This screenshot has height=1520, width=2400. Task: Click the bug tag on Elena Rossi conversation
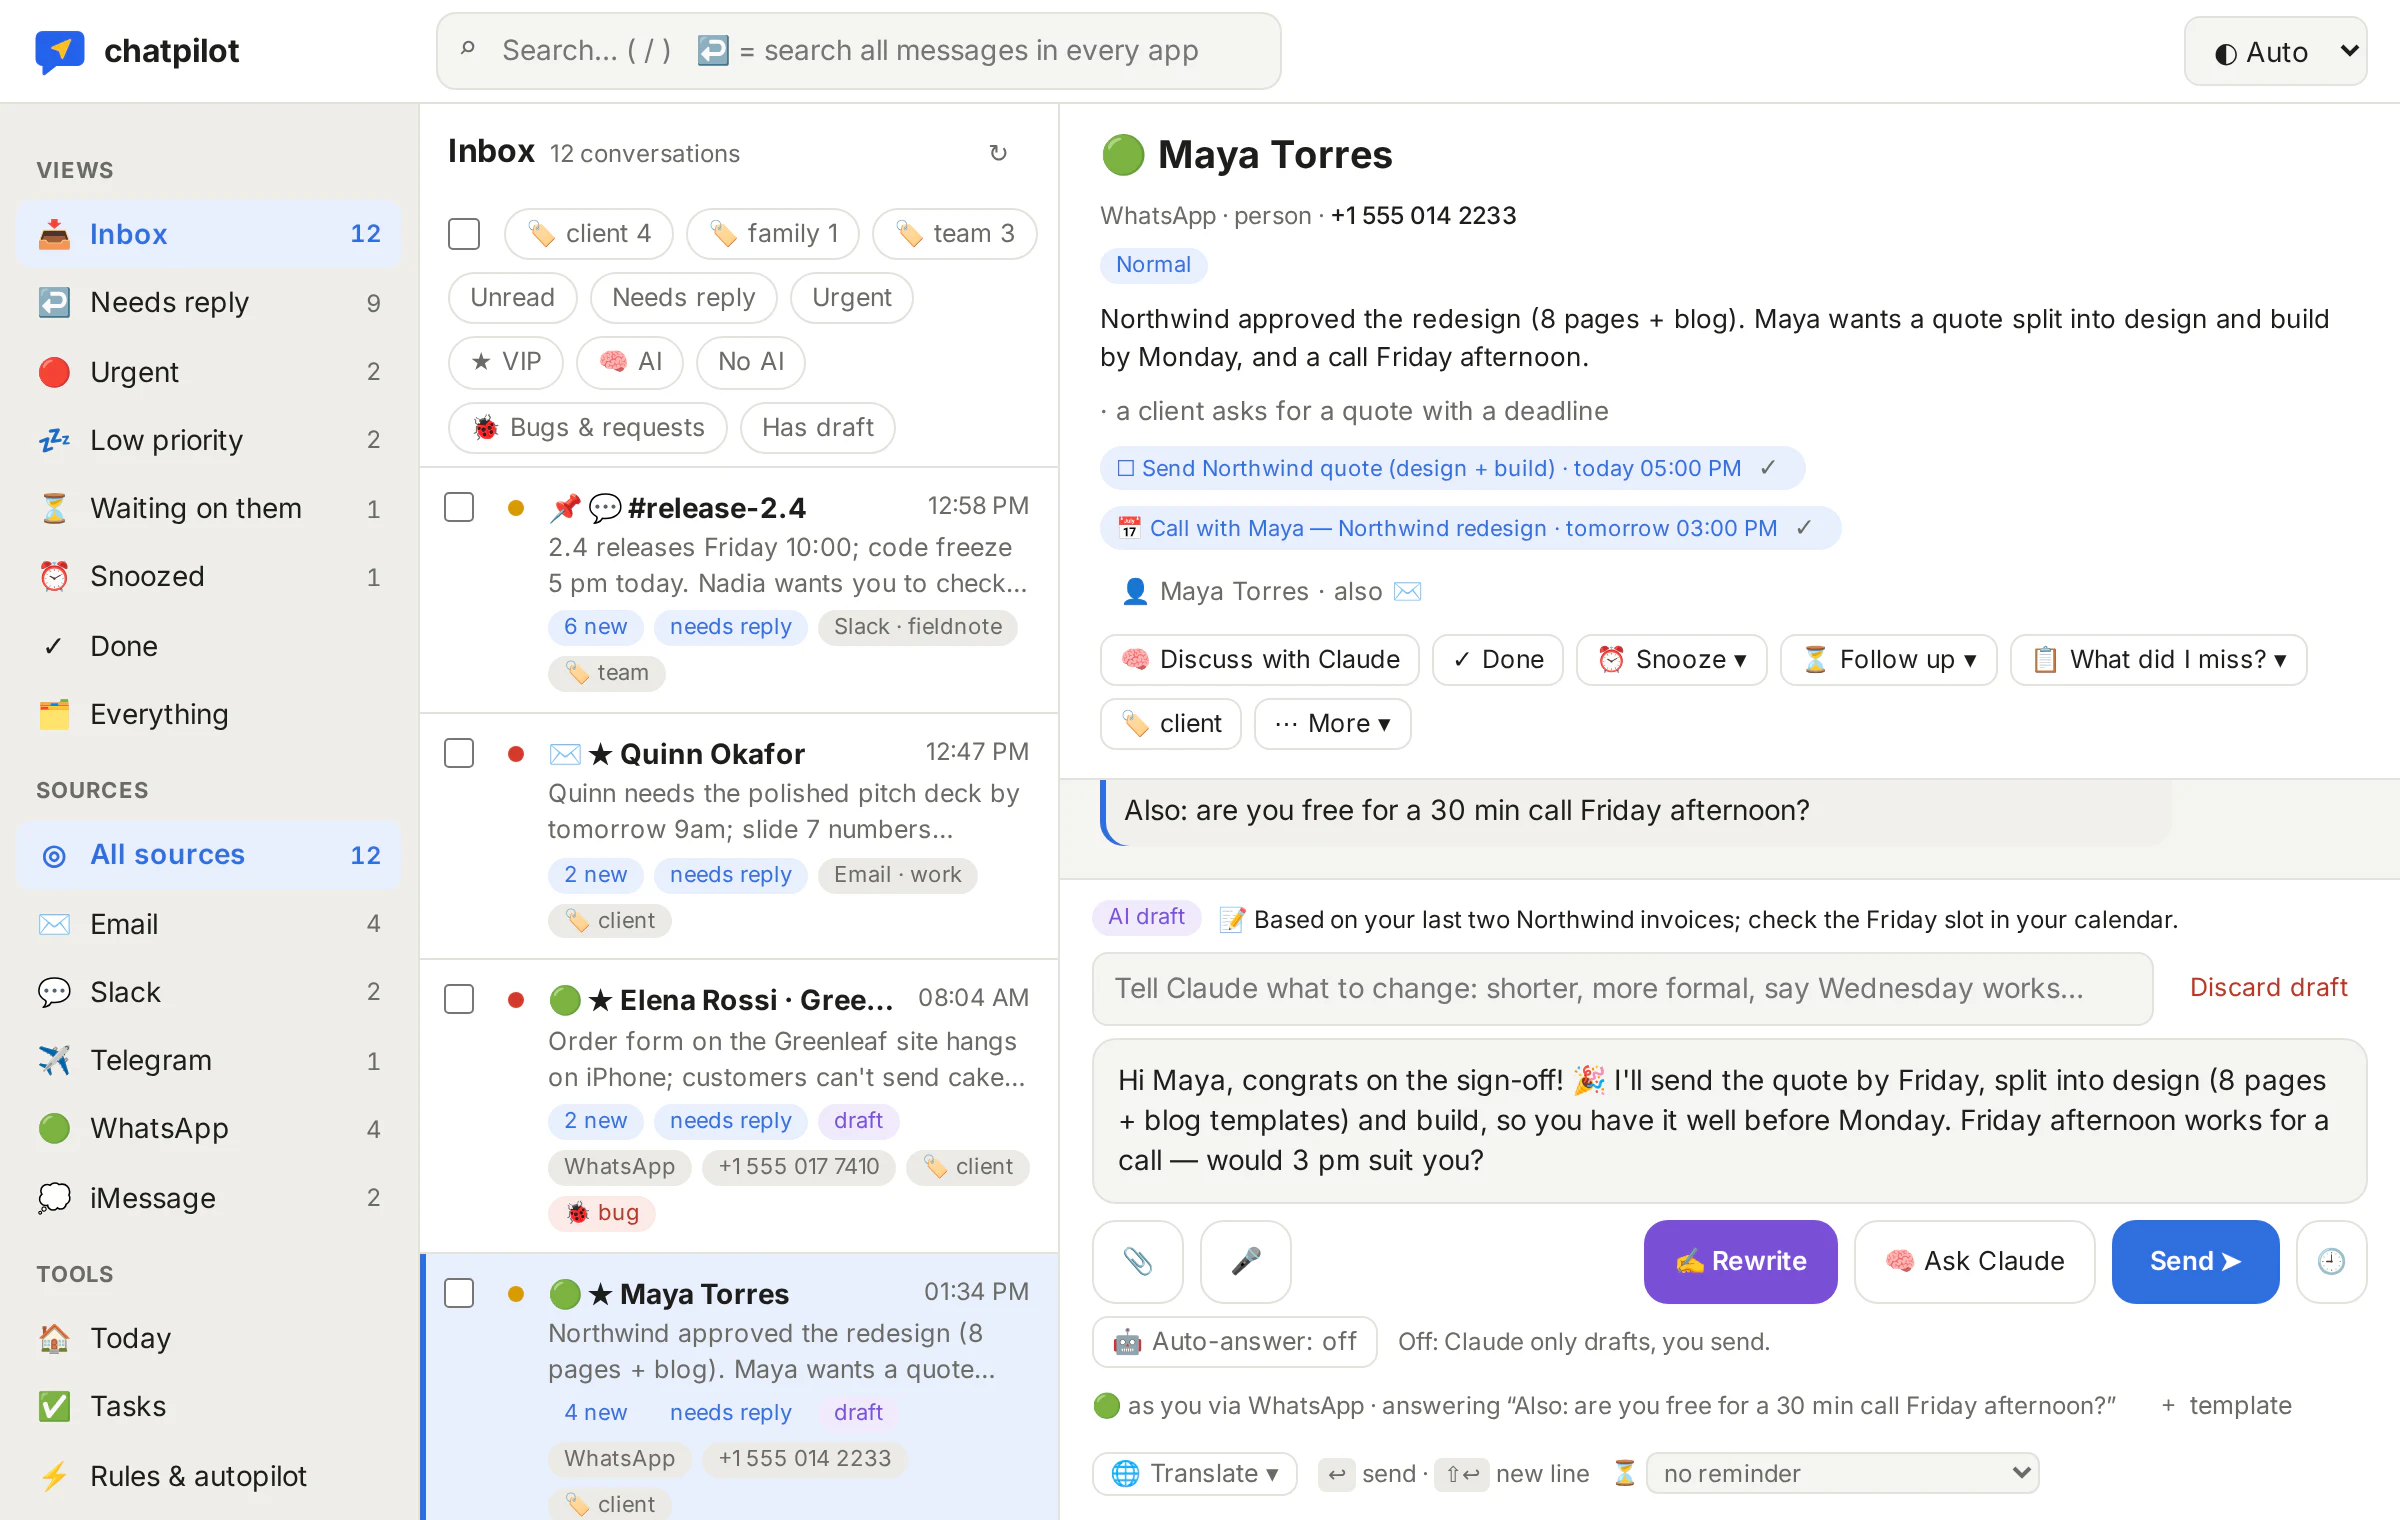602,1212
